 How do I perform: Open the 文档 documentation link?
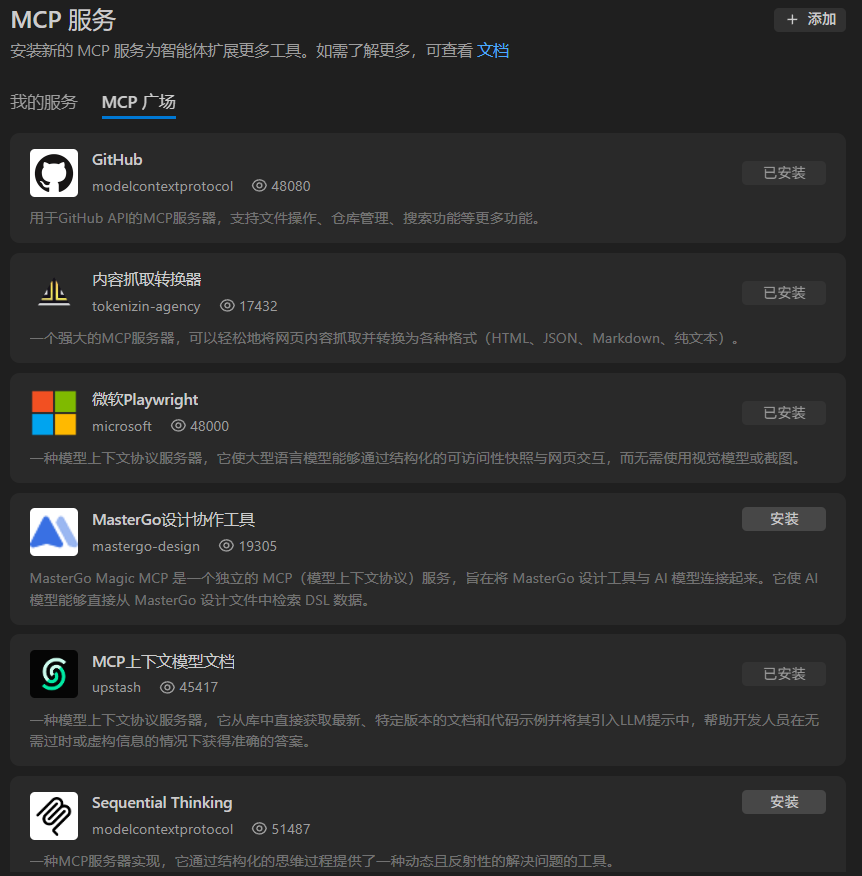493,51
